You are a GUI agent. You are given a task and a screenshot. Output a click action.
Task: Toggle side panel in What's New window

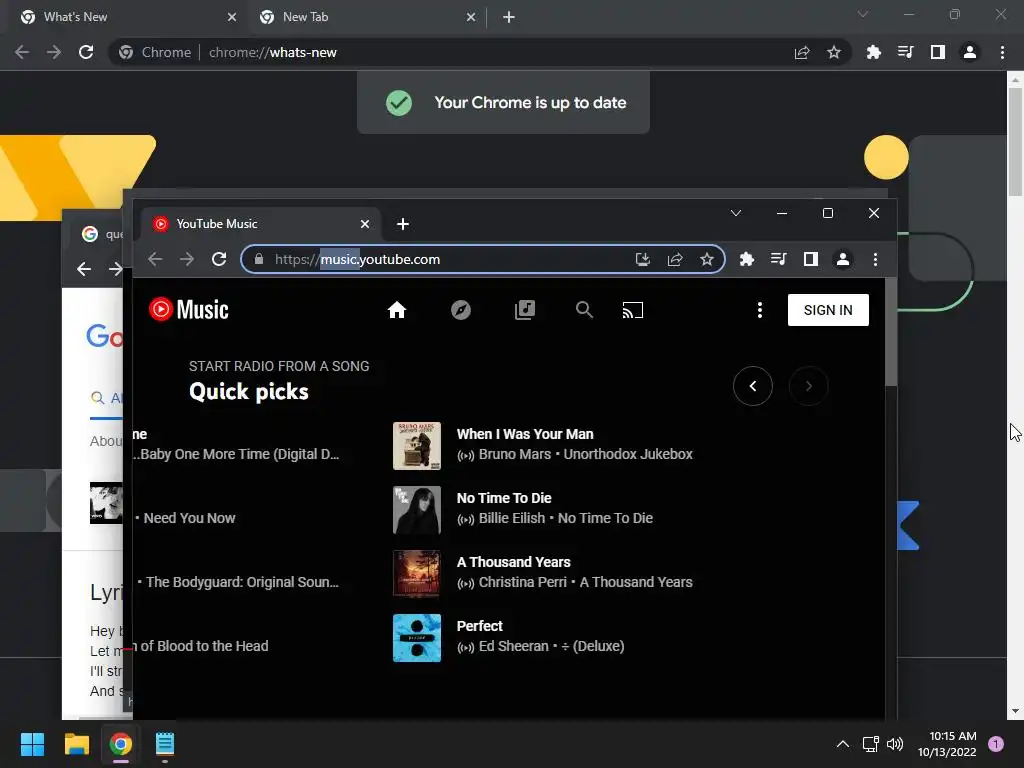tap(937, 52)
